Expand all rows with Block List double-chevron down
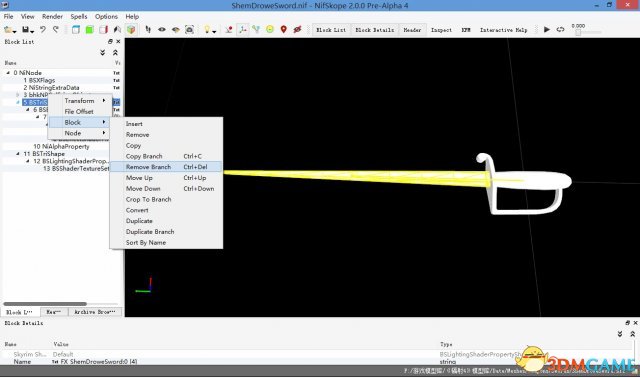The width and height of the screenshot is (640, 378). click(x=102, y=53)
